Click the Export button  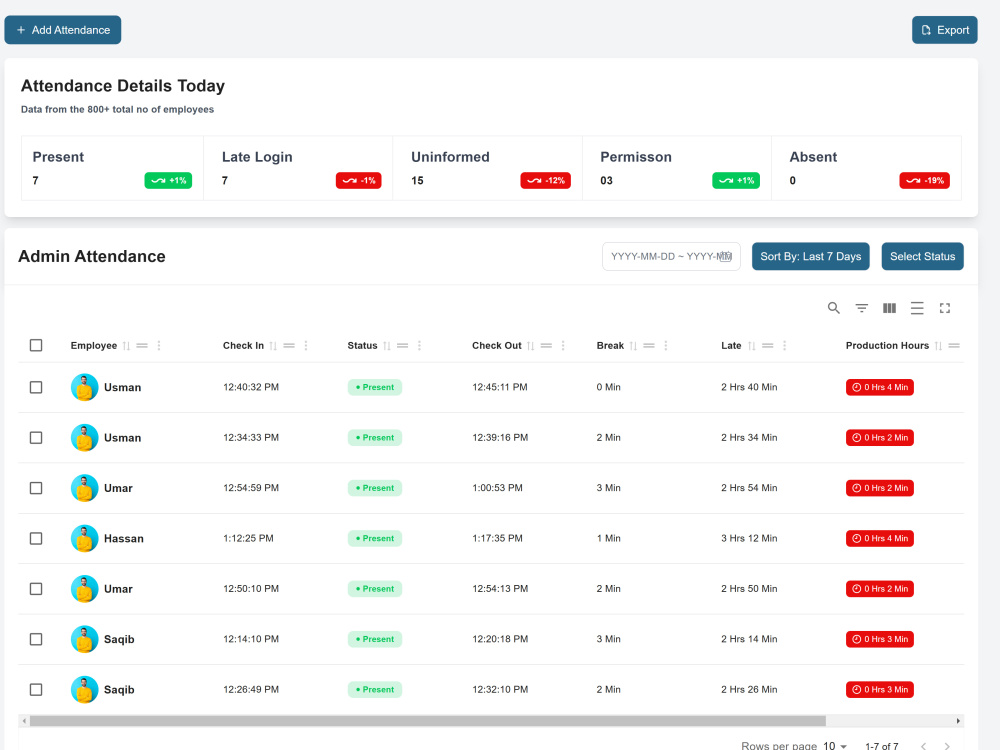(x=945, y=30)
